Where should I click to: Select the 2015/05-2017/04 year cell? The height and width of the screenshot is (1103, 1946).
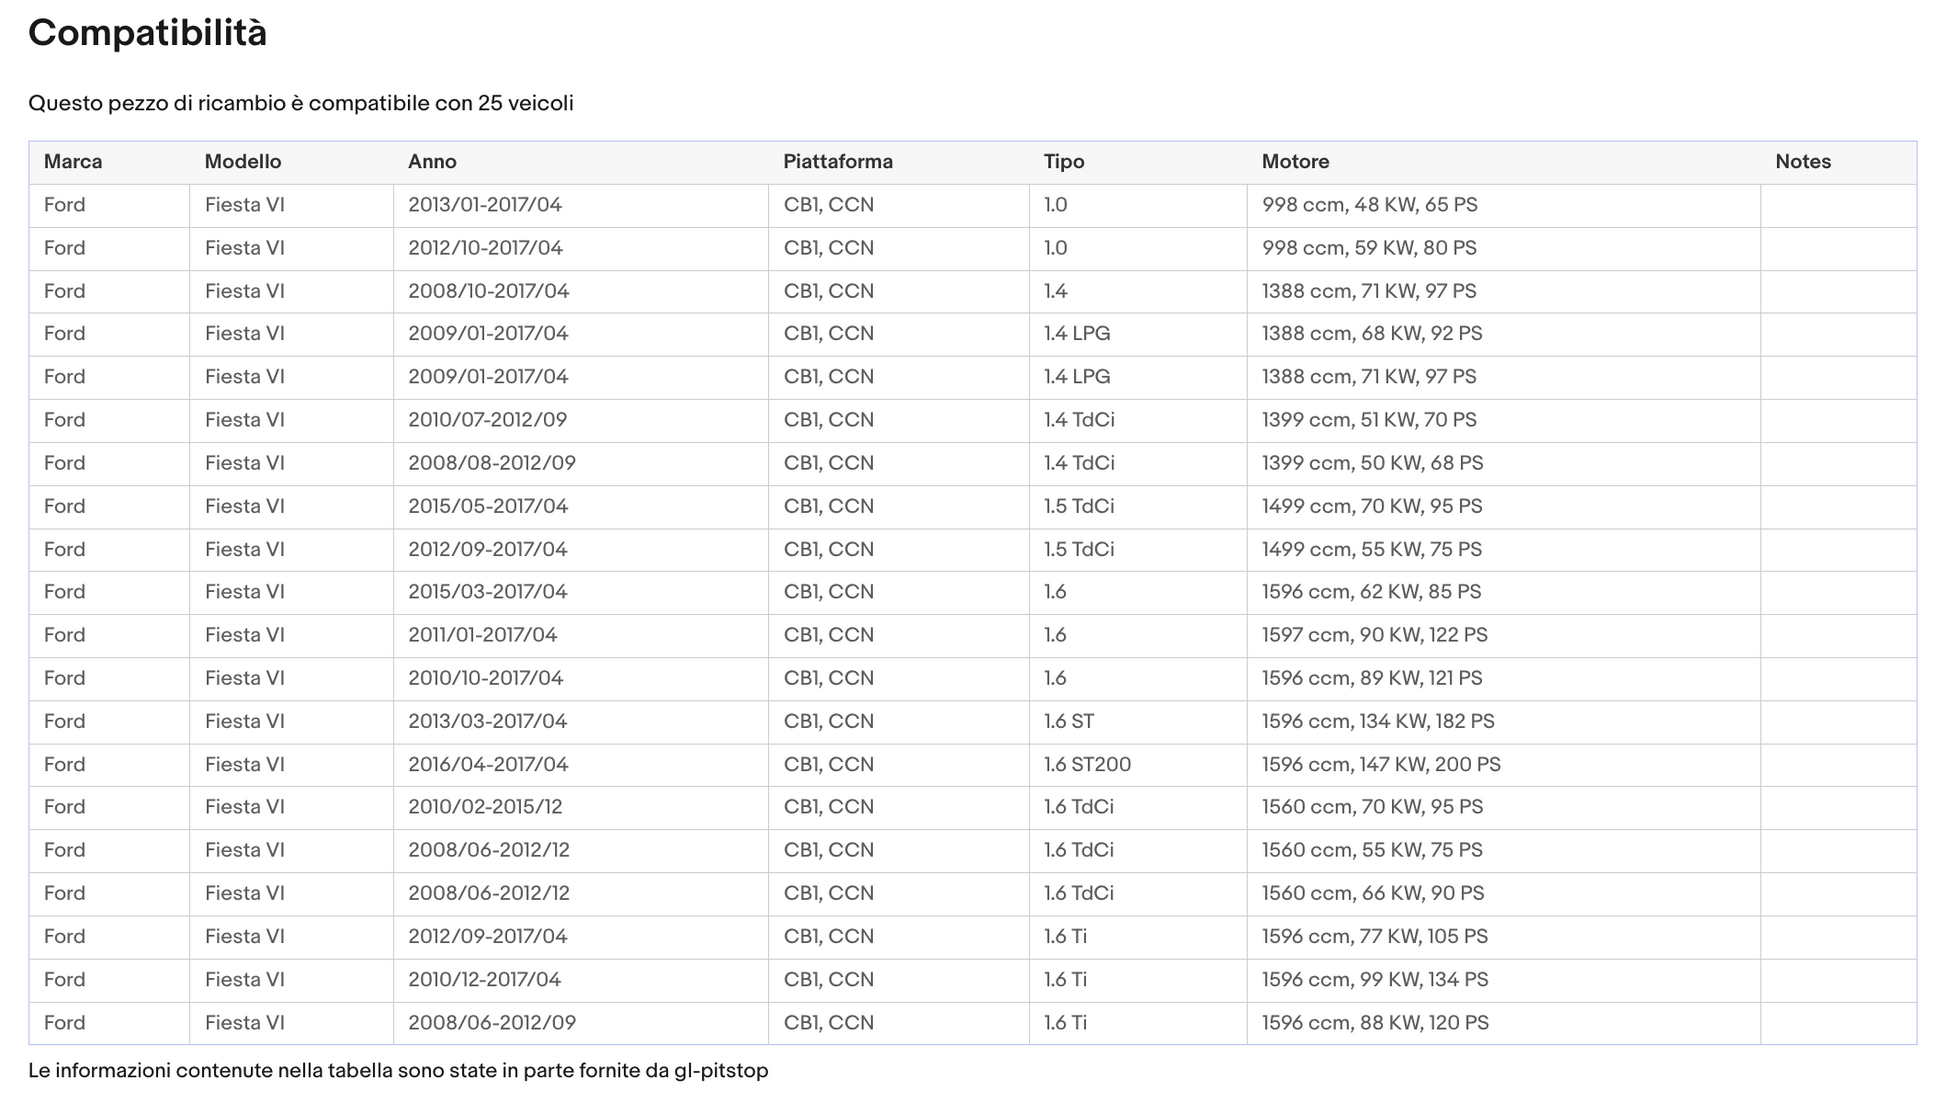(x=488, y=507)
